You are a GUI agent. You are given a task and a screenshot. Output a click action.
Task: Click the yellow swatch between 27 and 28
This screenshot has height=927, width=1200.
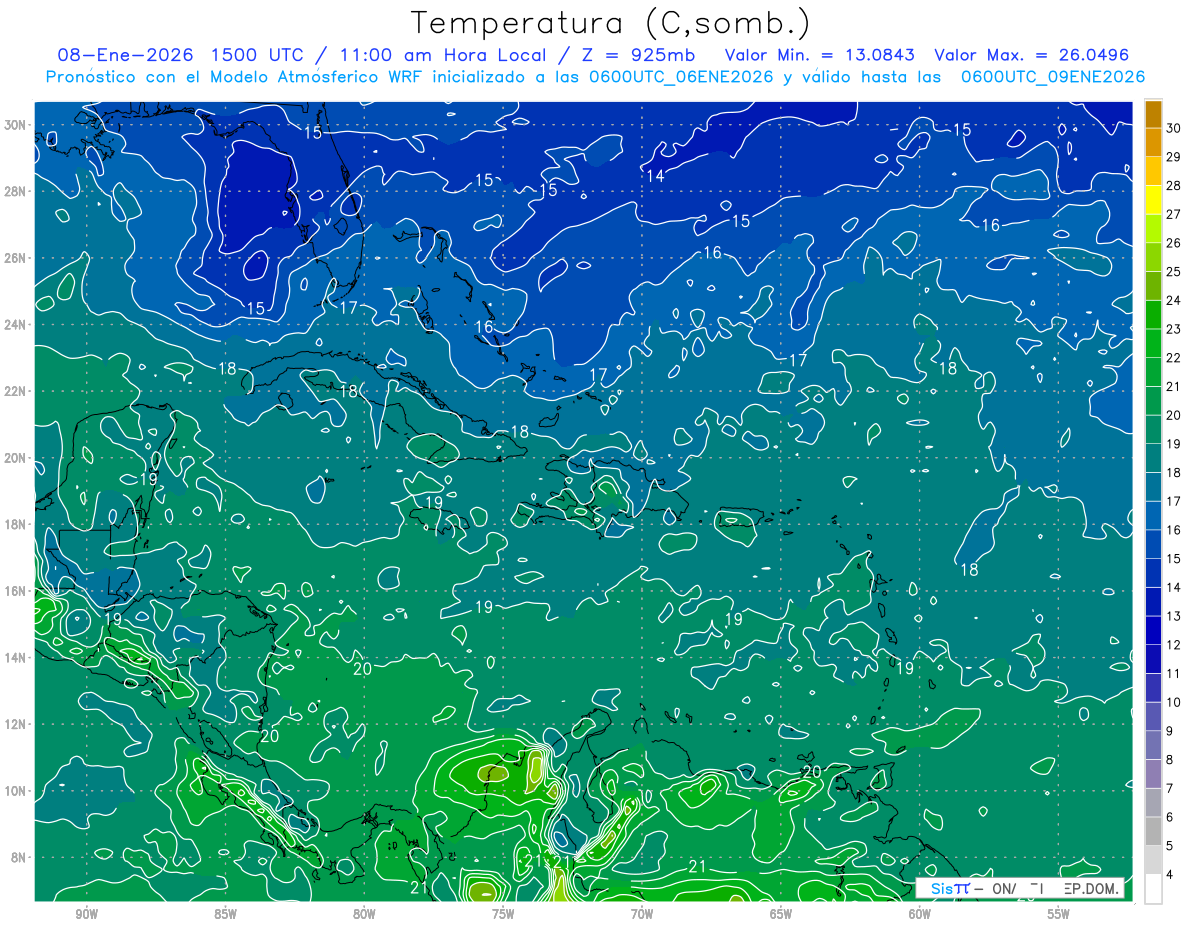click(x=1153, y=200)
